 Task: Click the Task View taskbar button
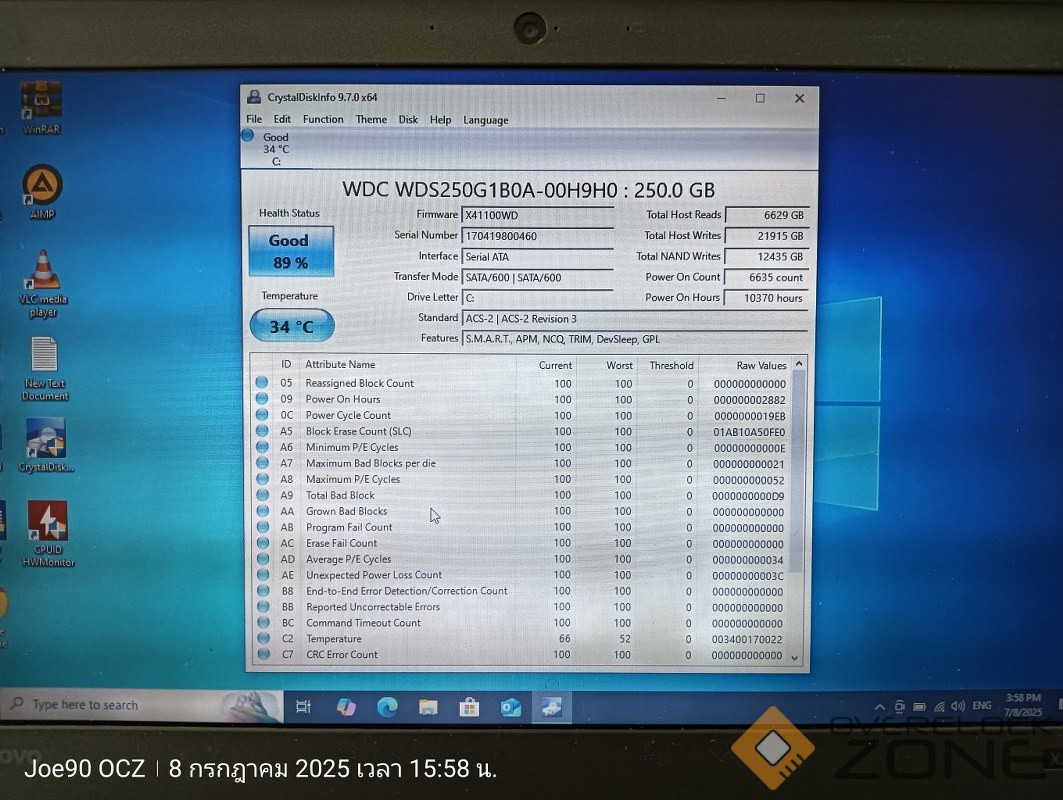pos(303,707)
